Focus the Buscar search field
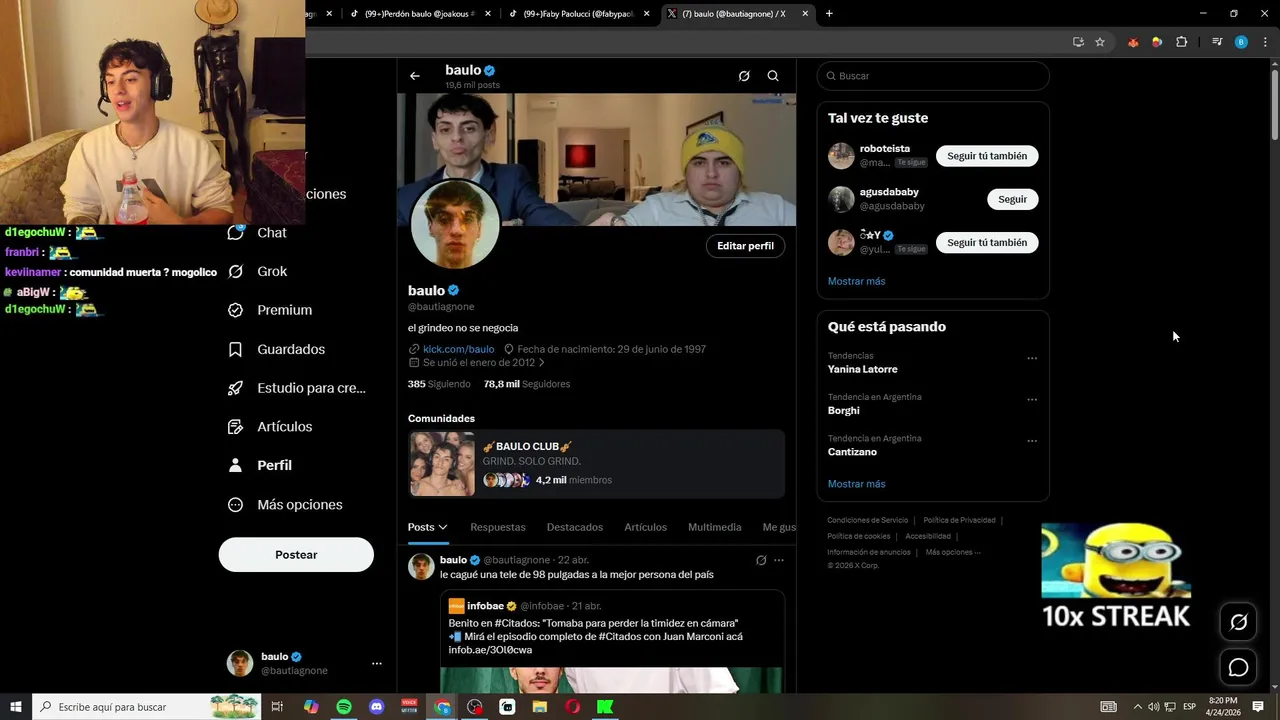 (x=933, y=76)
